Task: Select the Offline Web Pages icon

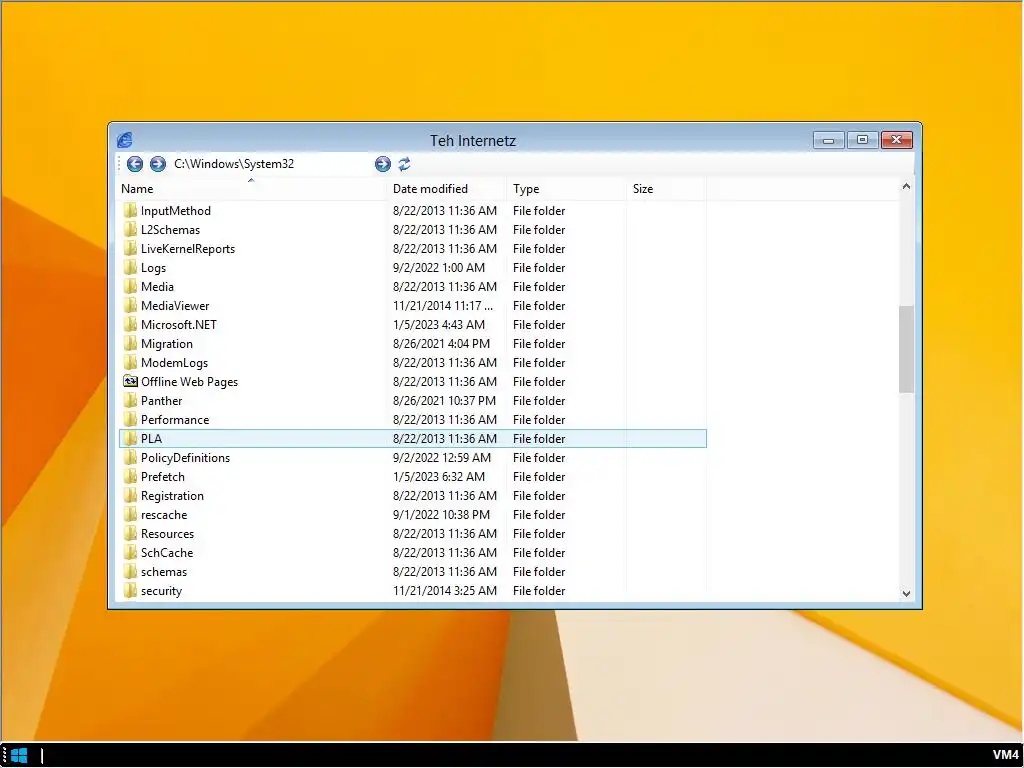Action: pos(130,381)
